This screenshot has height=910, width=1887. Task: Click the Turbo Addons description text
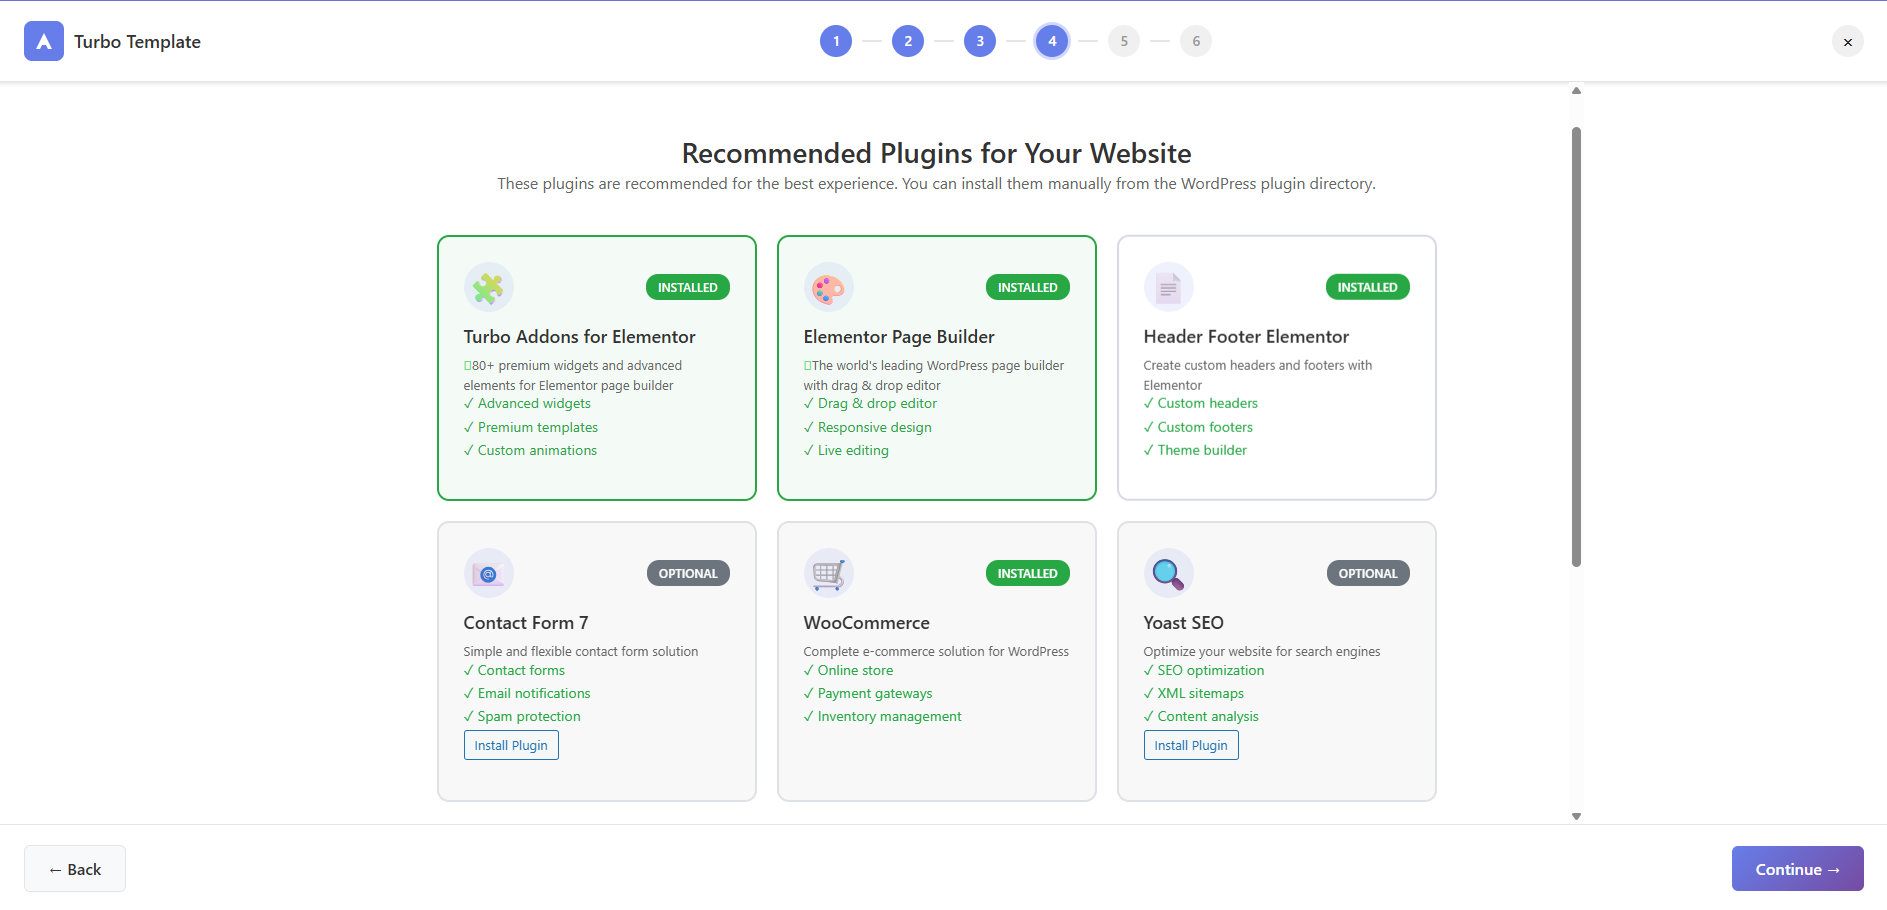573,375
